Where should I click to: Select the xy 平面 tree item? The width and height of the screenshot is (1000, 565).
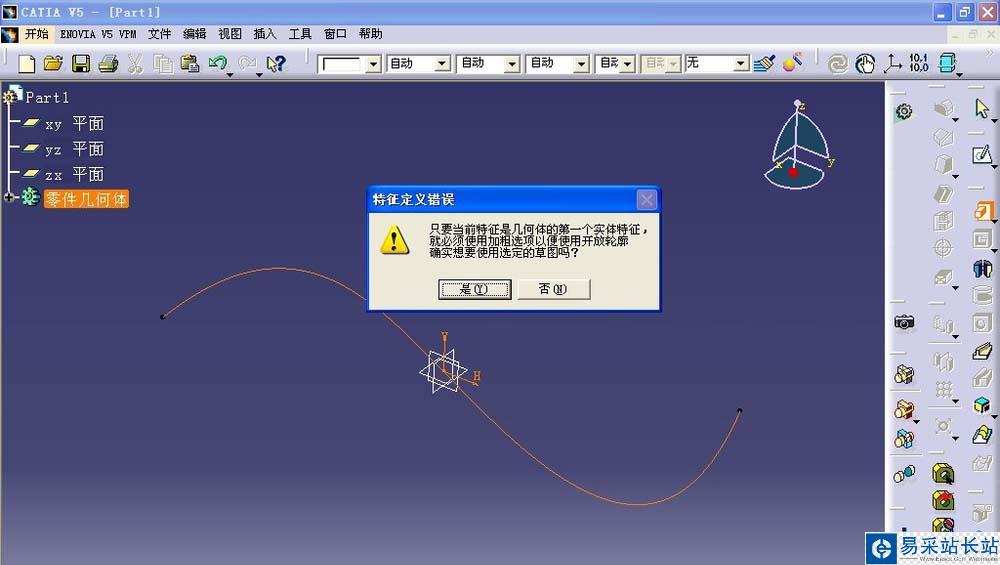[74, 124]
